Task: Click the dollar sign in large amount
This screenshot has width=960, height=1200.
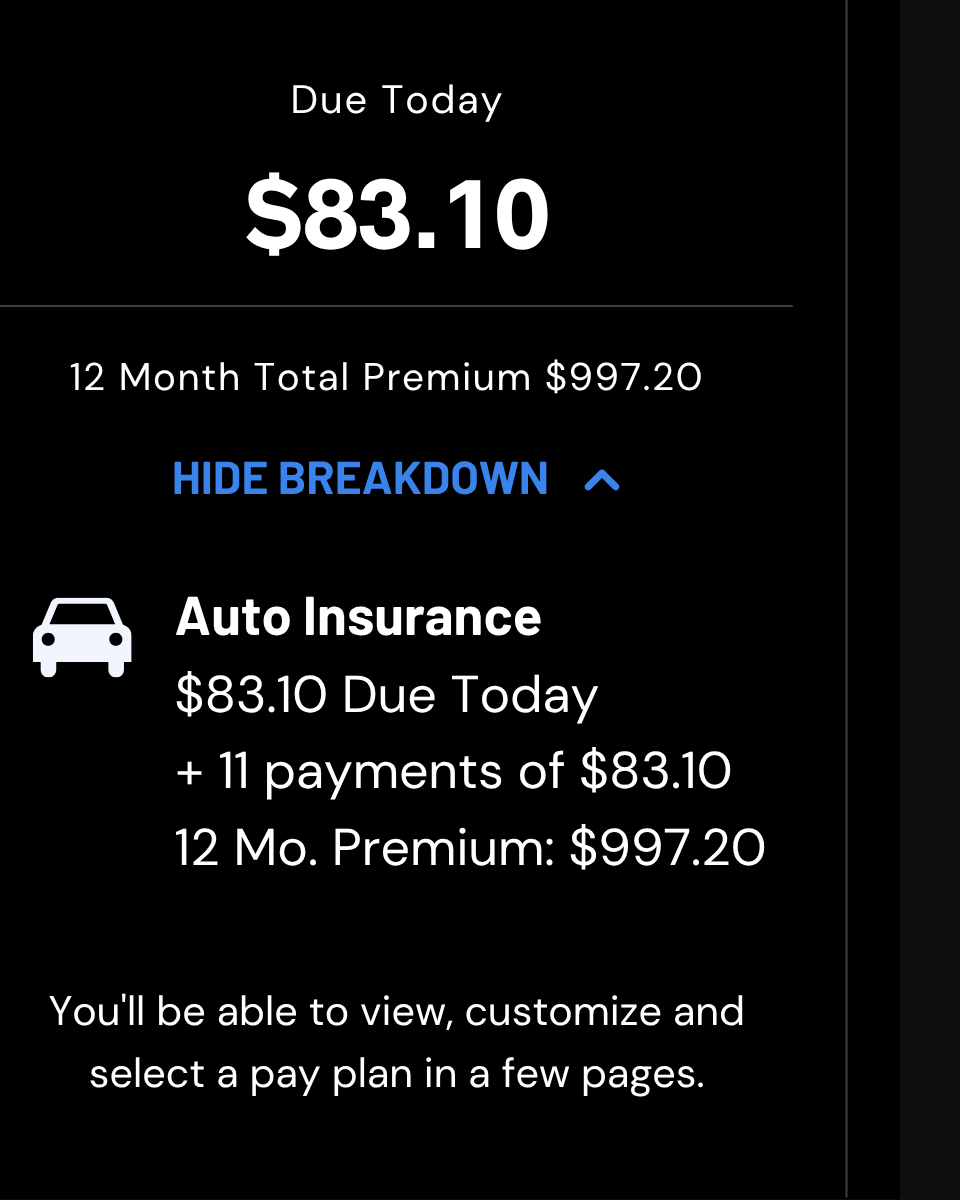Action: [273, 214]
